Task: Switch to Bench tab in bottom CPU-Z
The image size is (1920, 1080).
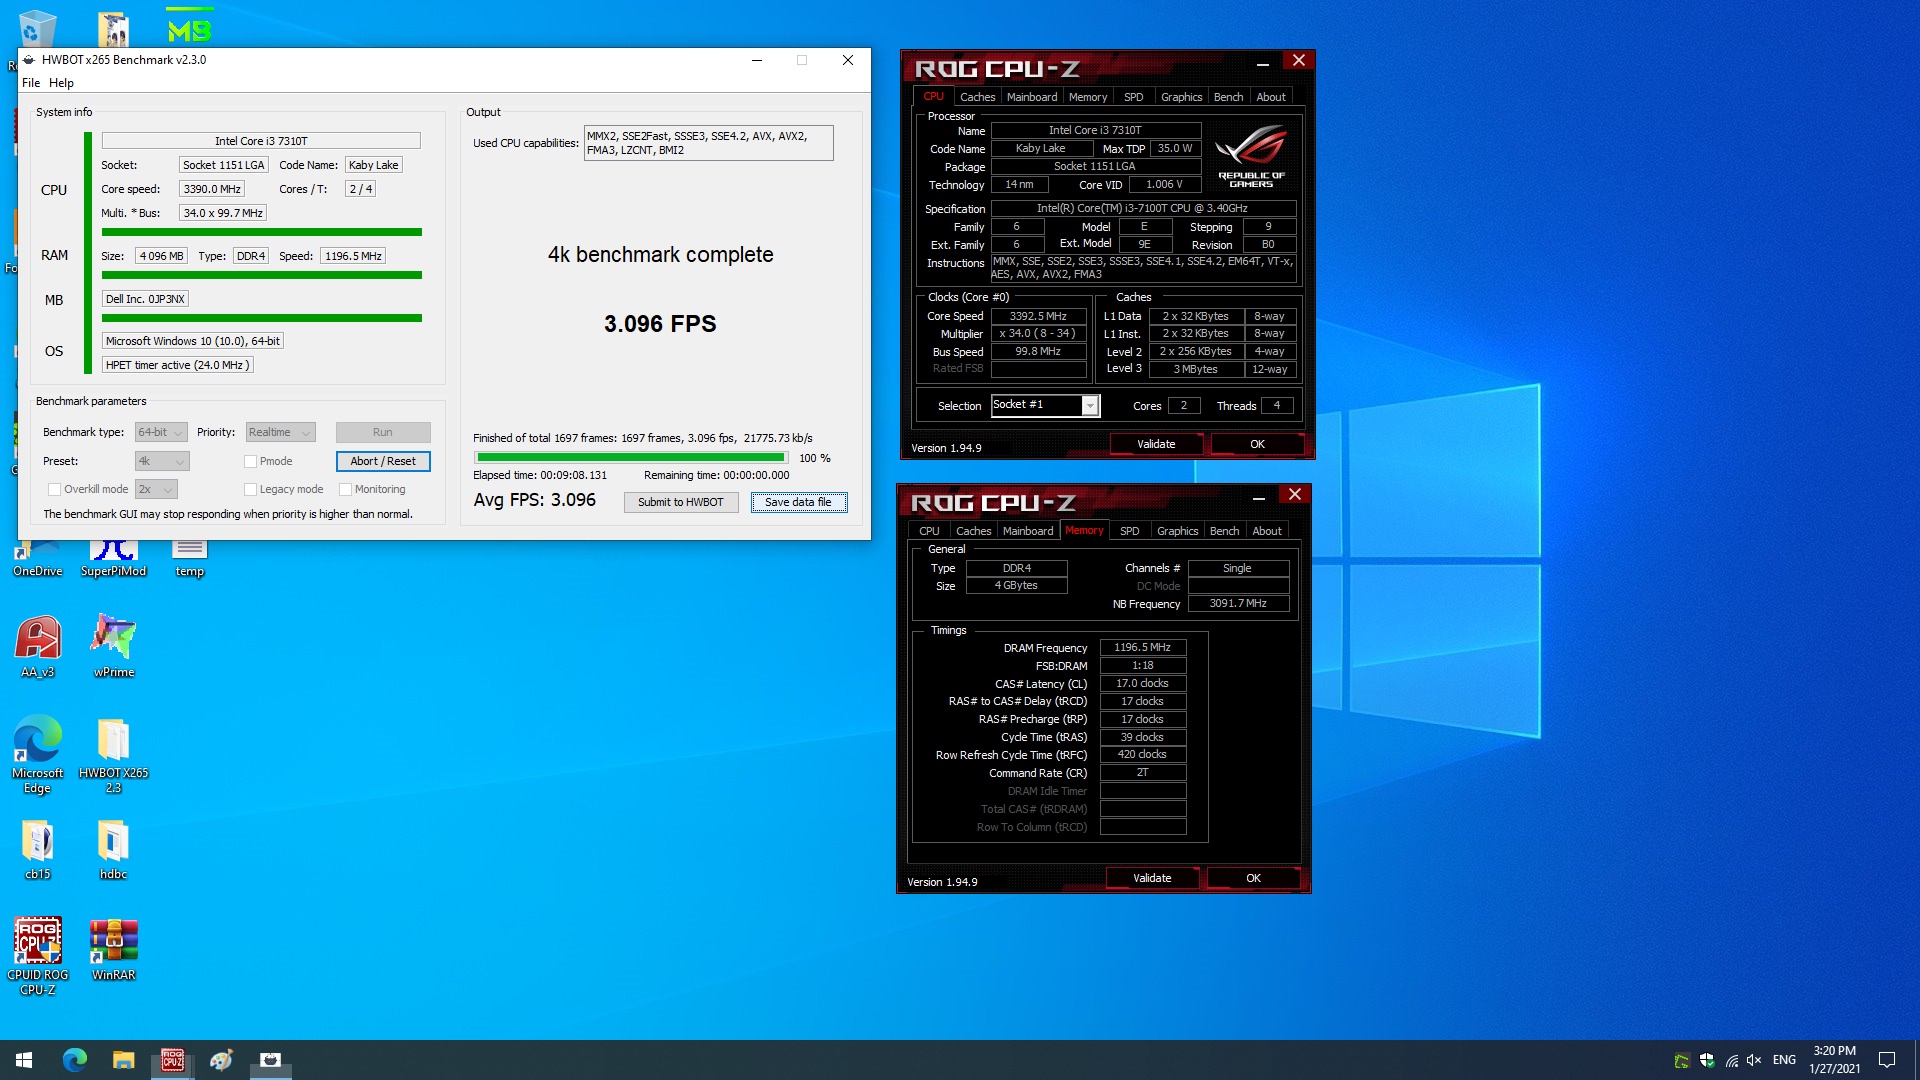Action: [x=1224, y=531]
